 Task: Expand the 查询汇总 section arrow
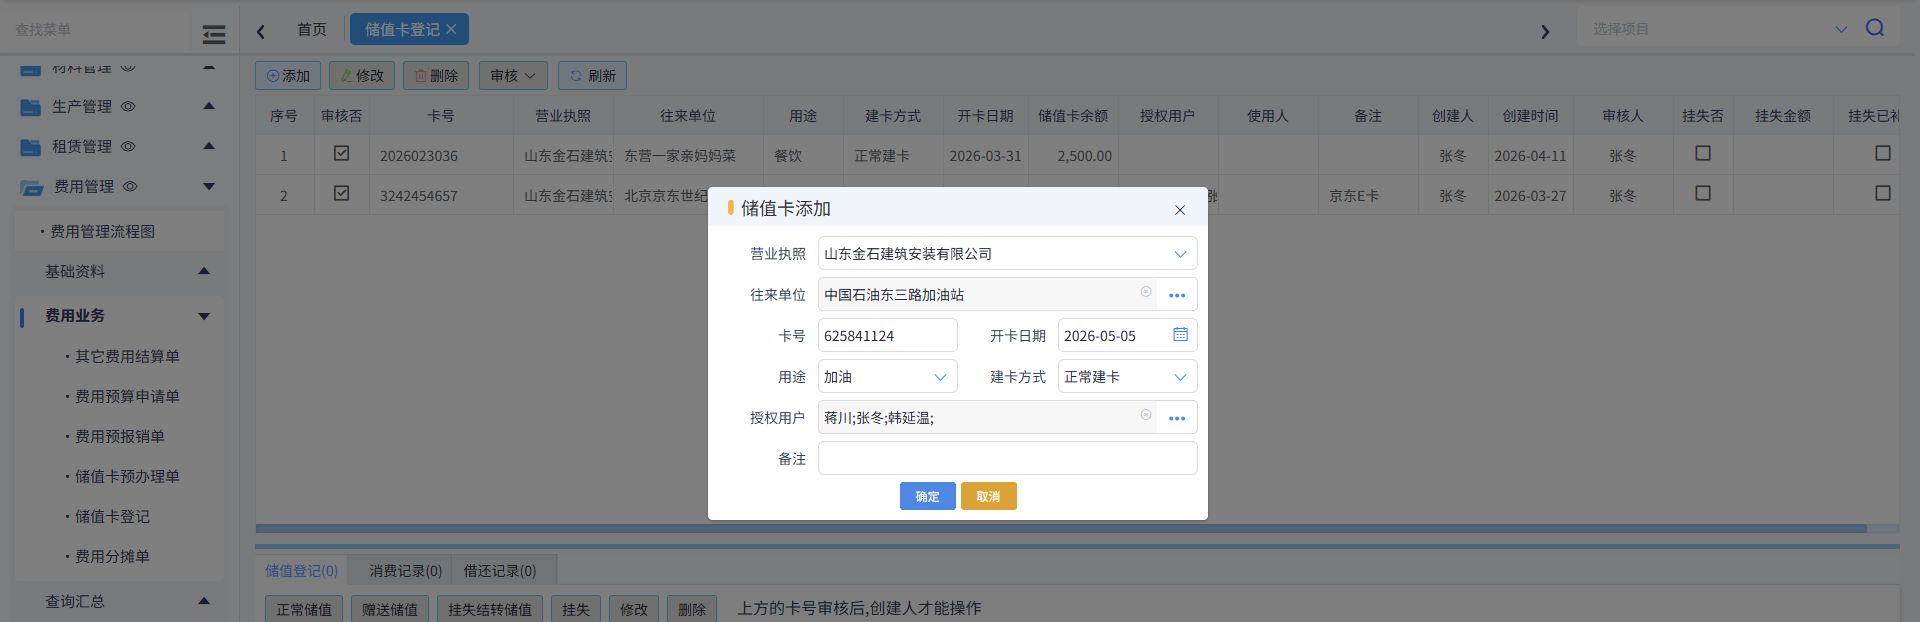tap(204, 601)
